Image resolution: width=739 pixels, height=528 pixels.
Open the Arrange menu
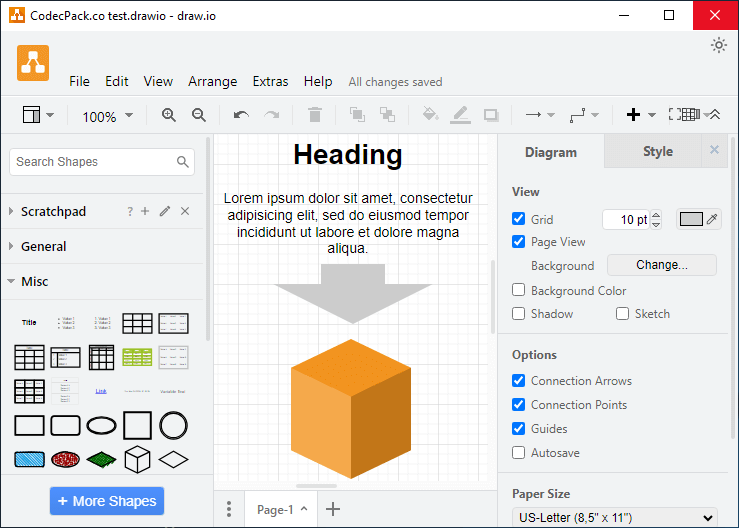(212, 81)
